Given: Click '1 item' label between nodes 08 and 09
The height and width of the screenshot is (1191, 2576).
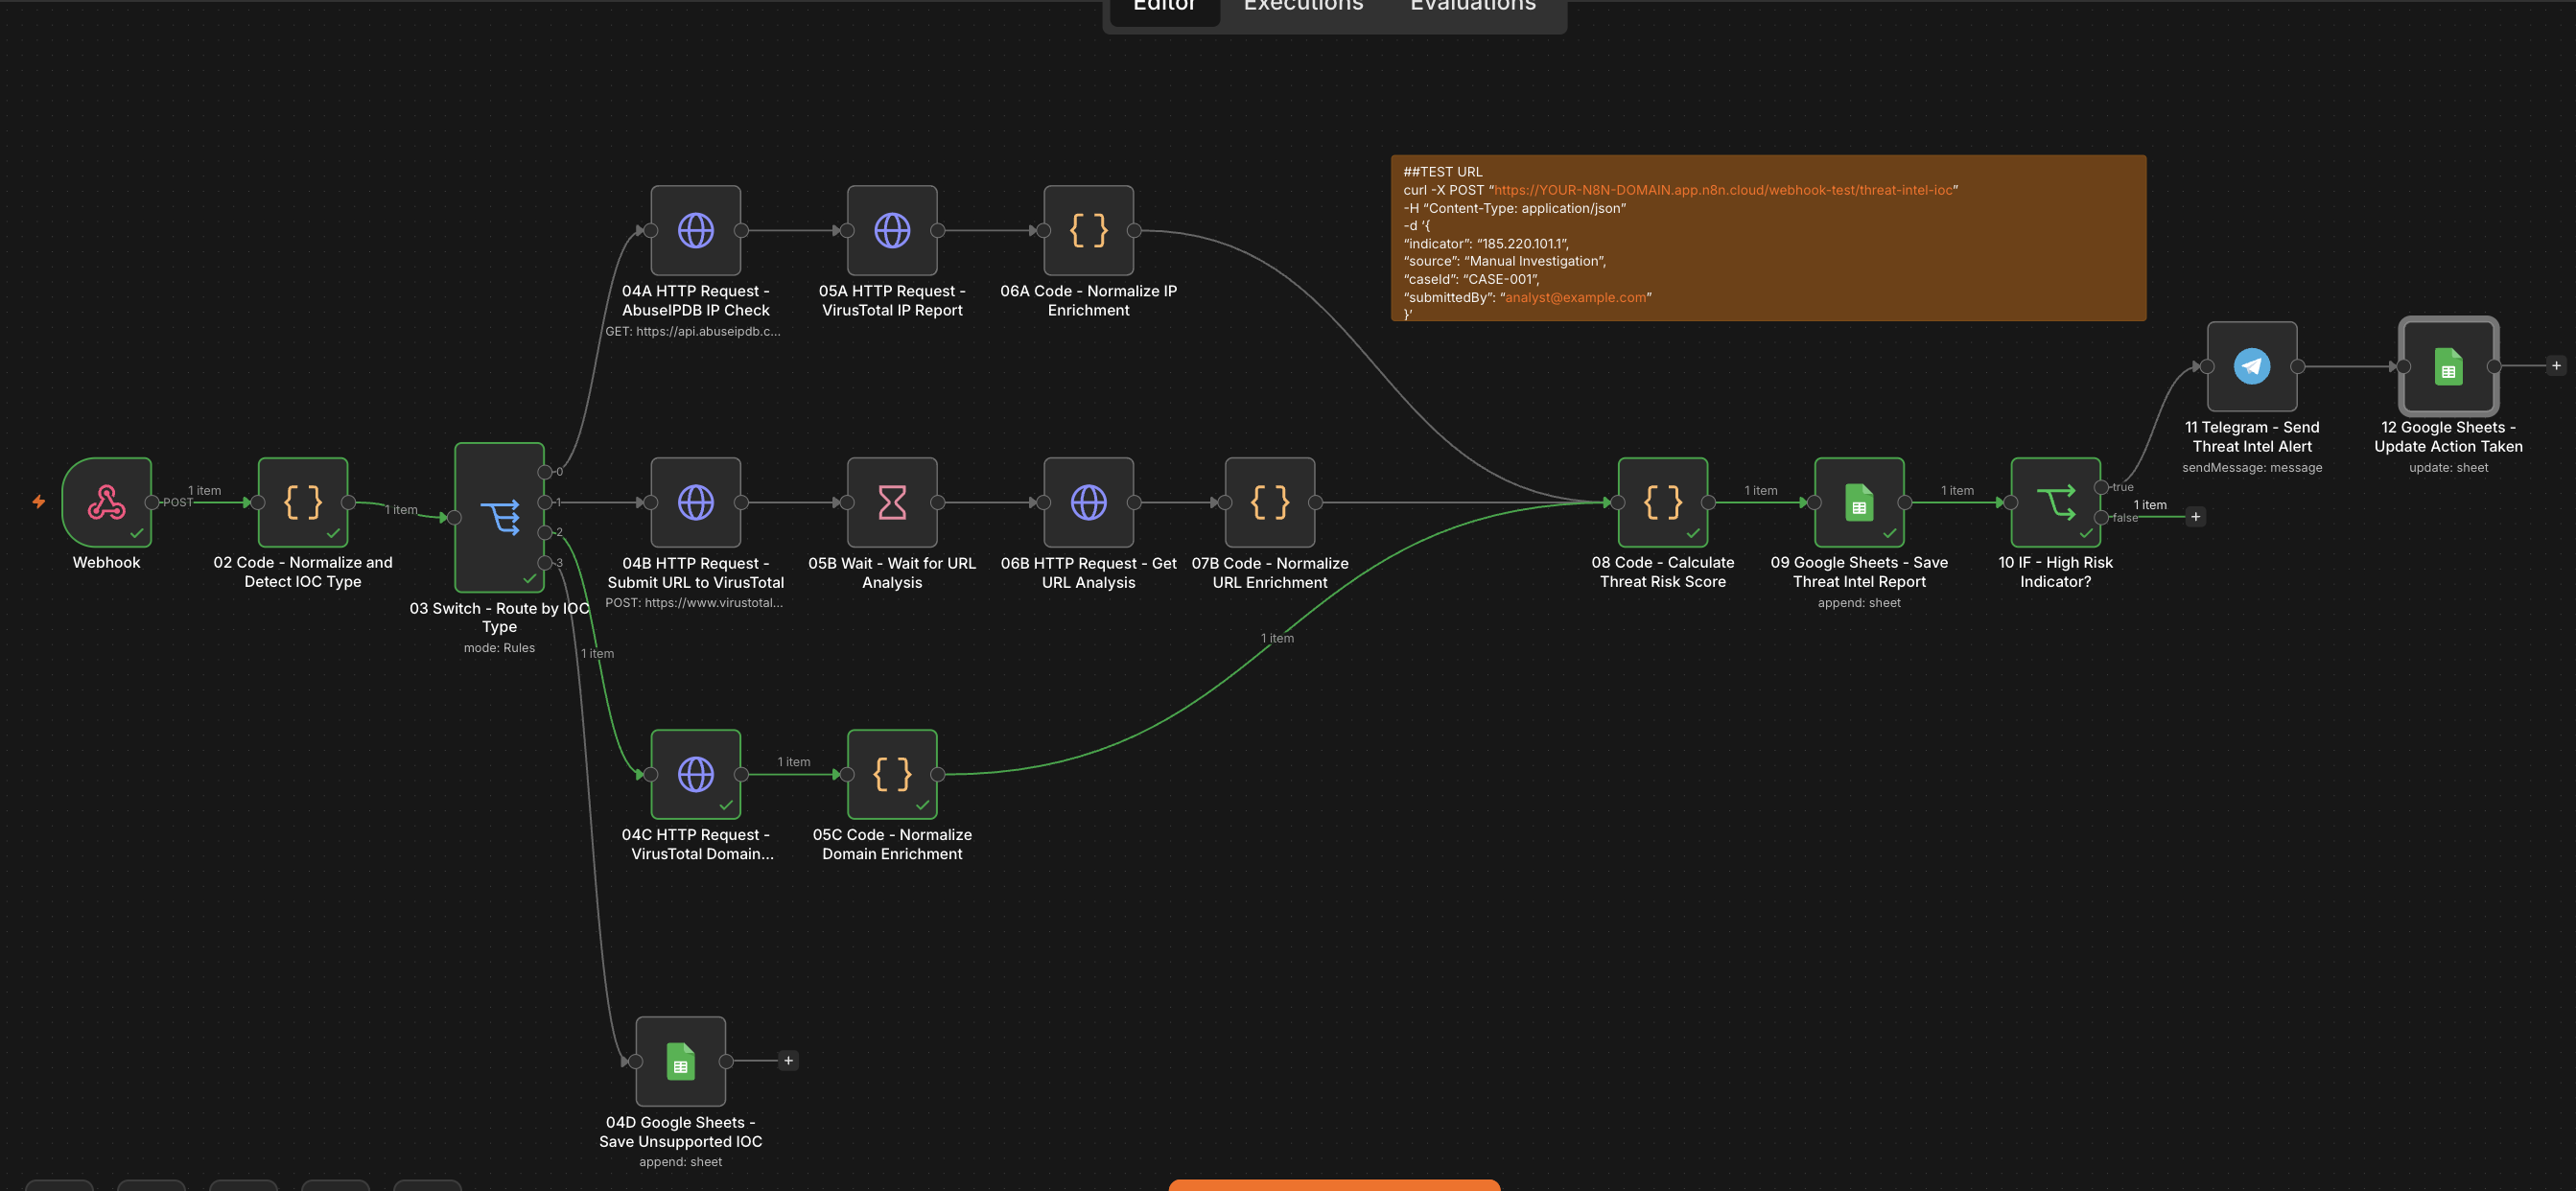Looking at the screenshot, I should (1761, 491).
